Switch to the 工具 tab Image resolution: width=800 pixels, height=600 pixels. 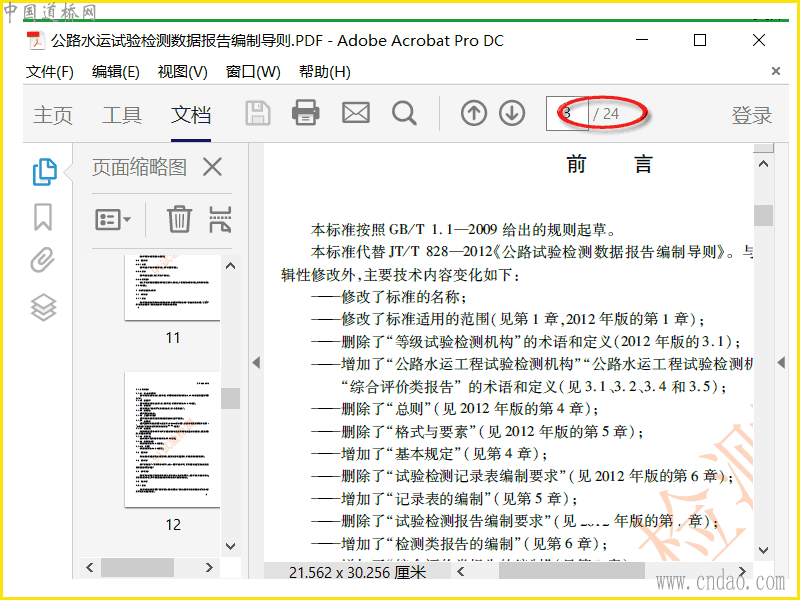[122, 115]
